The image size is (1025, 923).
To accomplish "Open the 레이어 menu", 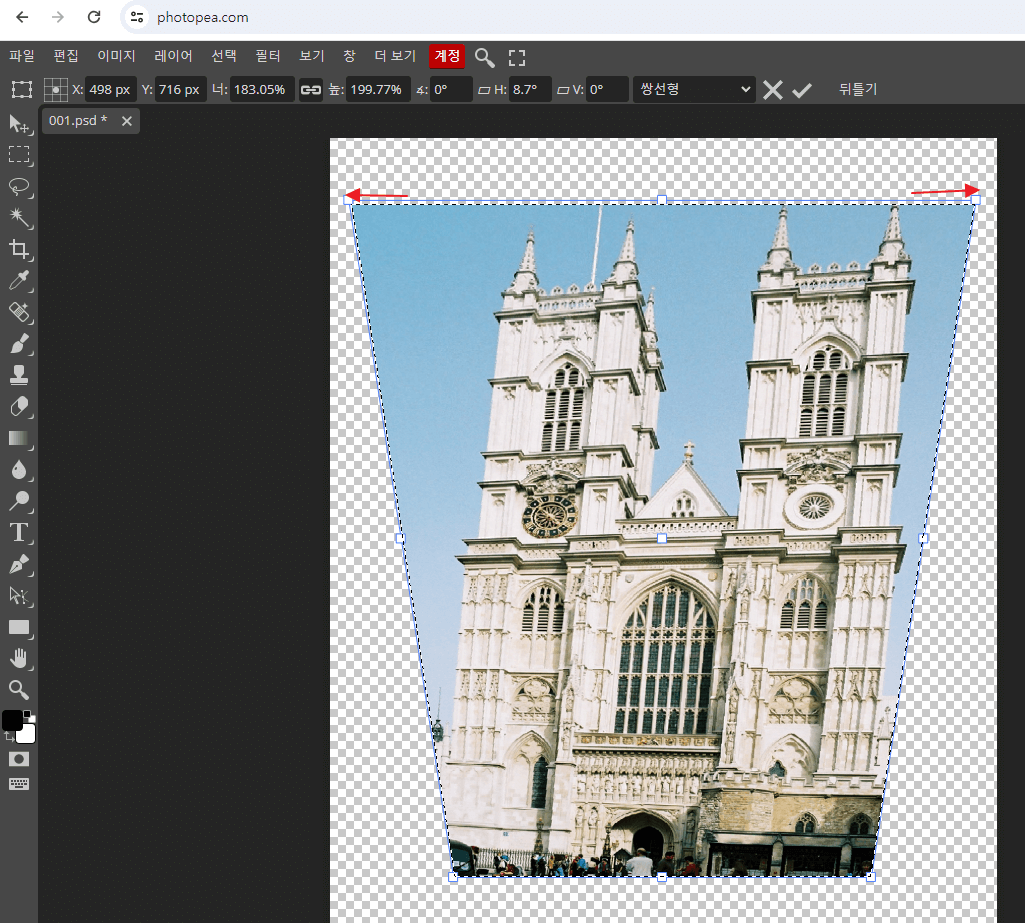I will tap(173, 56).
